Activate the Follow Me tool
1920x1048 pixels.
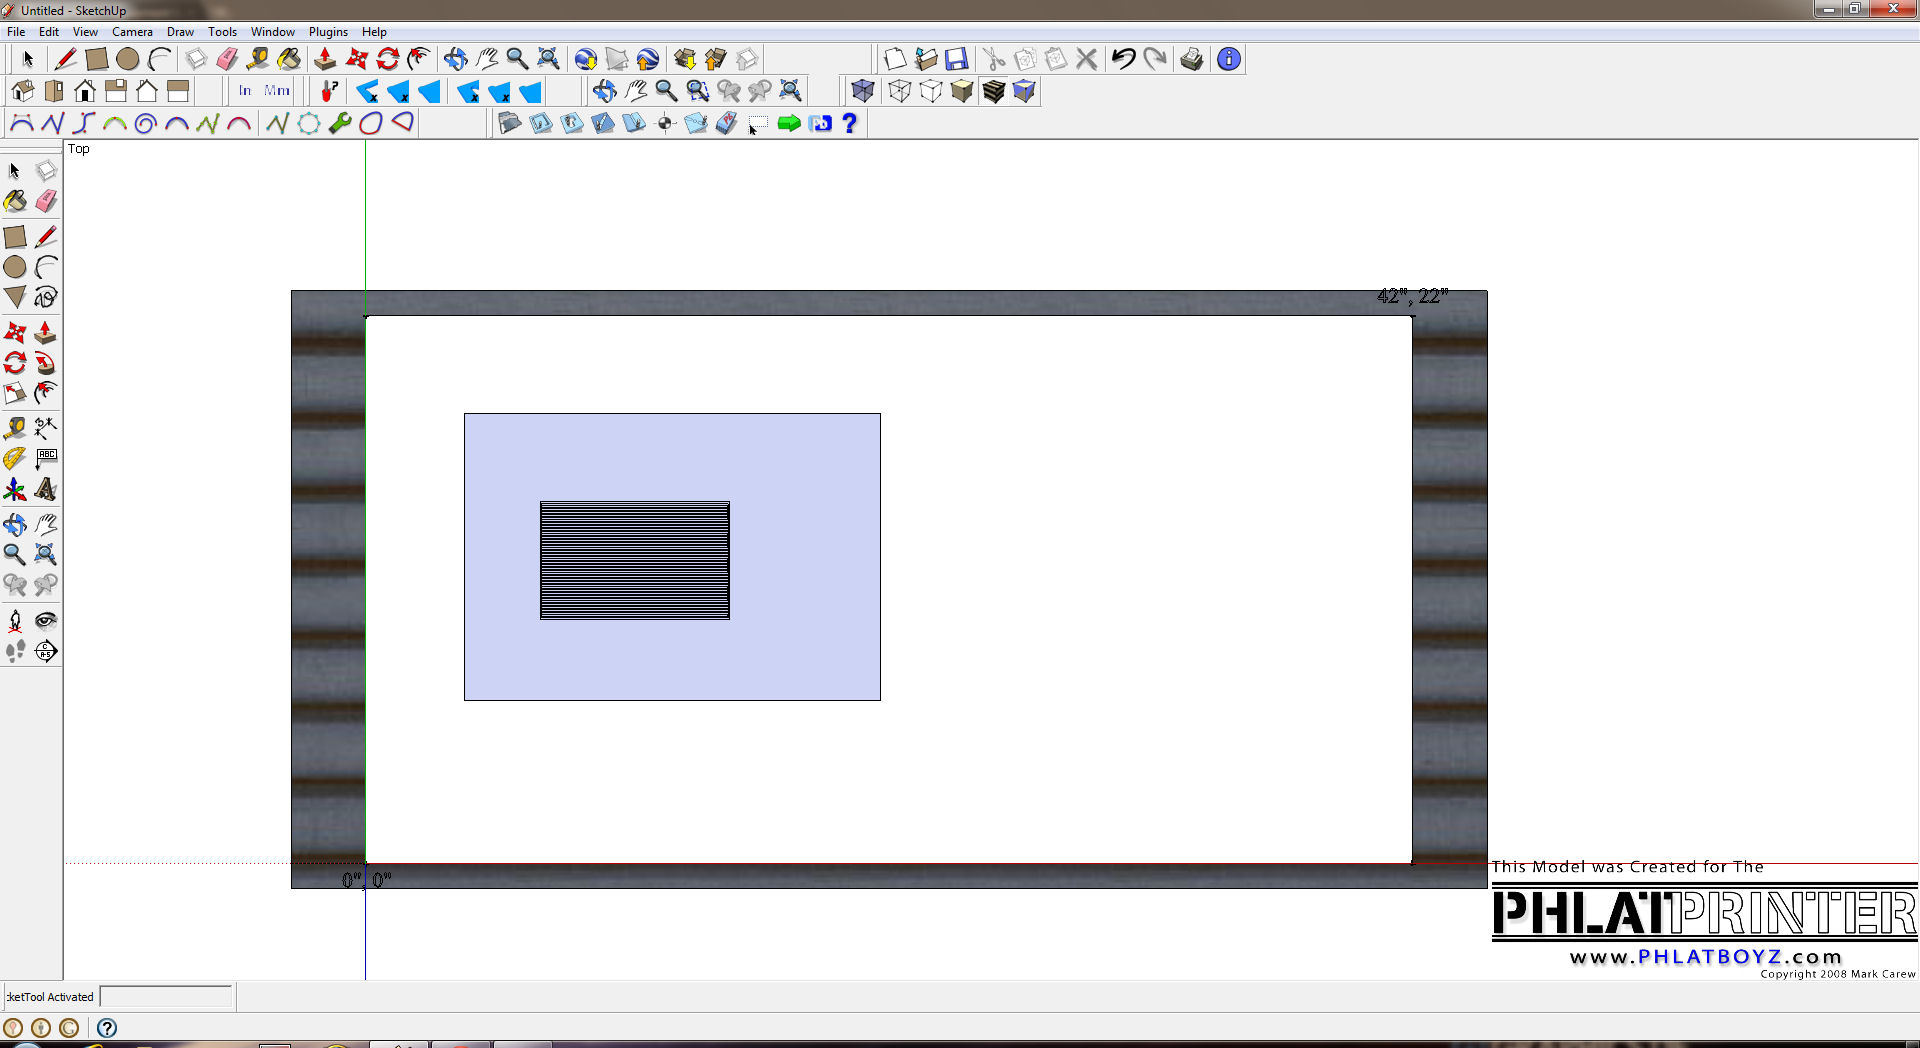(46, 363)
